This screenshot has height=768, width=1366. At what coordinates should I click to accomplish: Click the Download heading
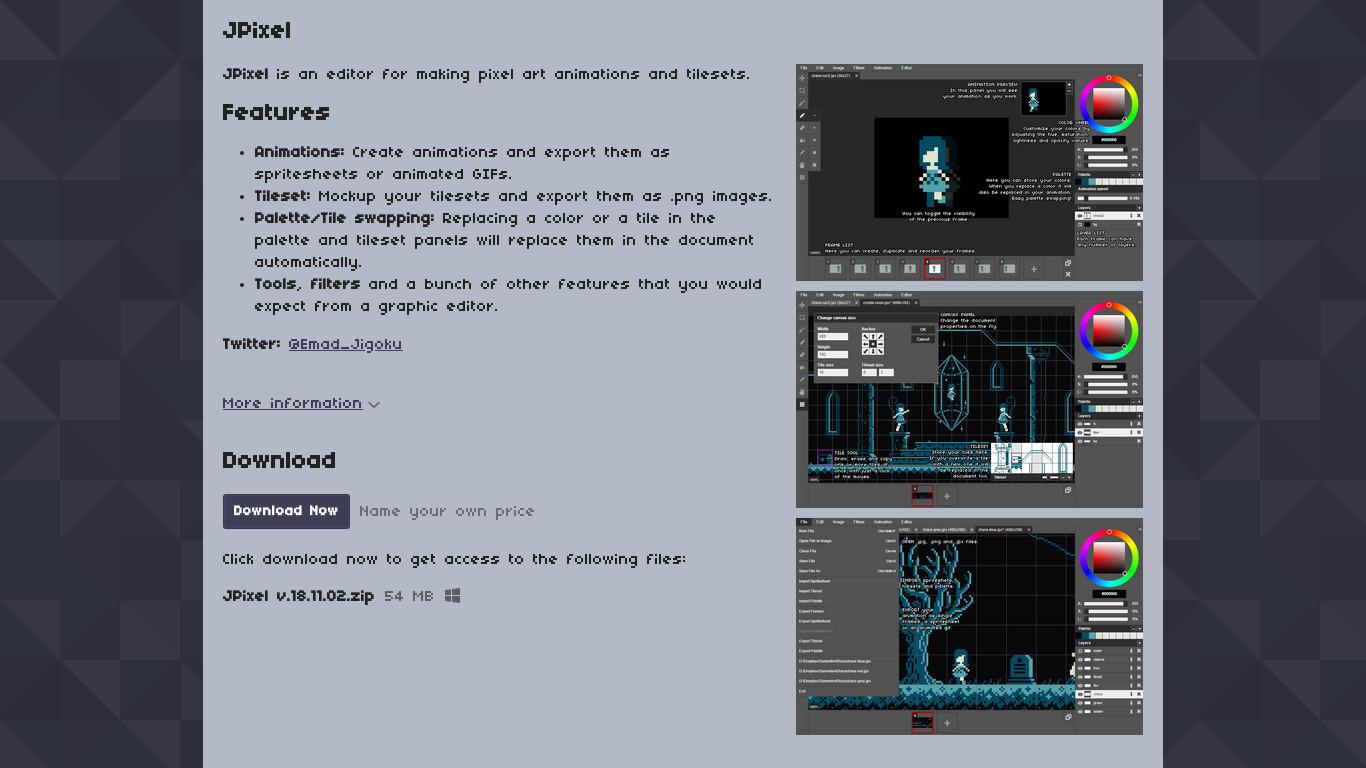(279, 461)
